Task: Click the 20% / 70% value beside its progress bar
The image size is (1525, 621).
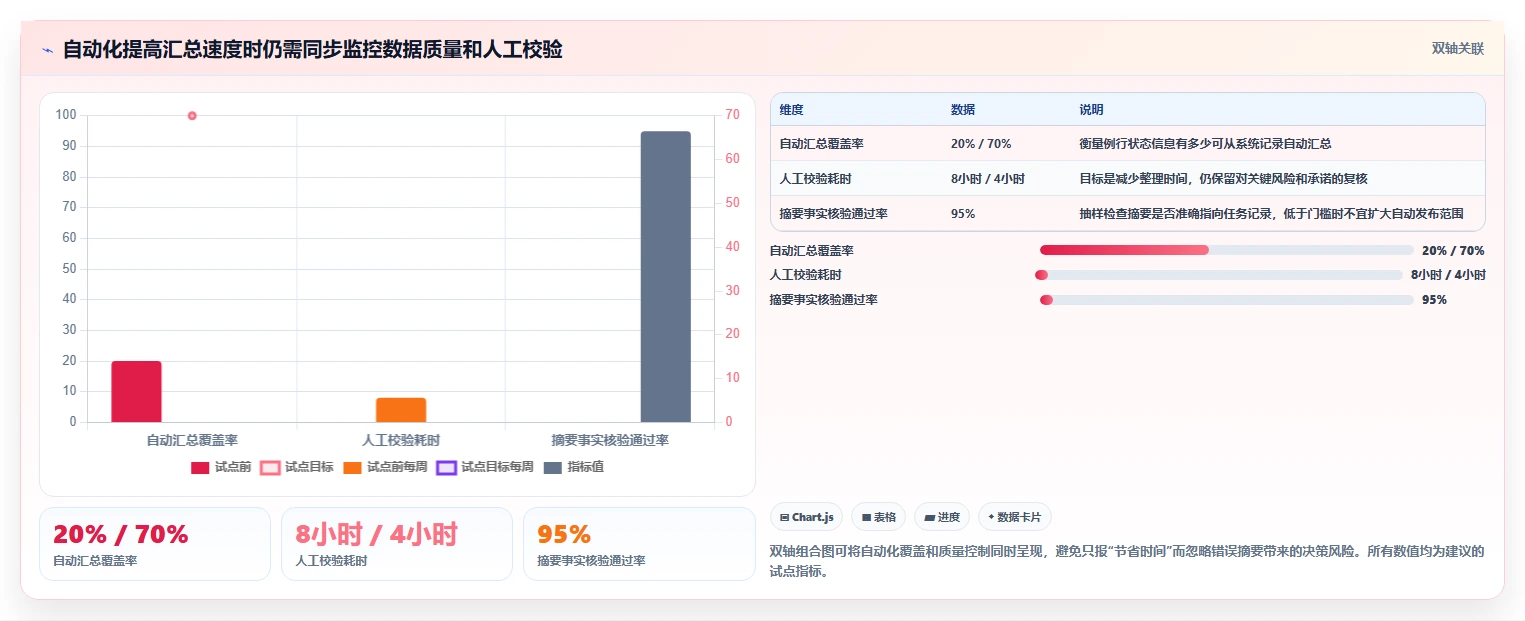Action: [1453, 251]
